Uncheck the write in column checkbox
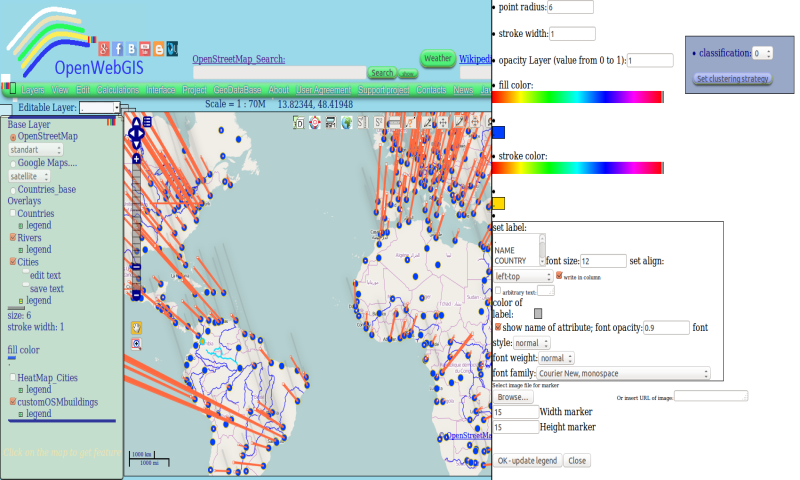 coord(559,275)
